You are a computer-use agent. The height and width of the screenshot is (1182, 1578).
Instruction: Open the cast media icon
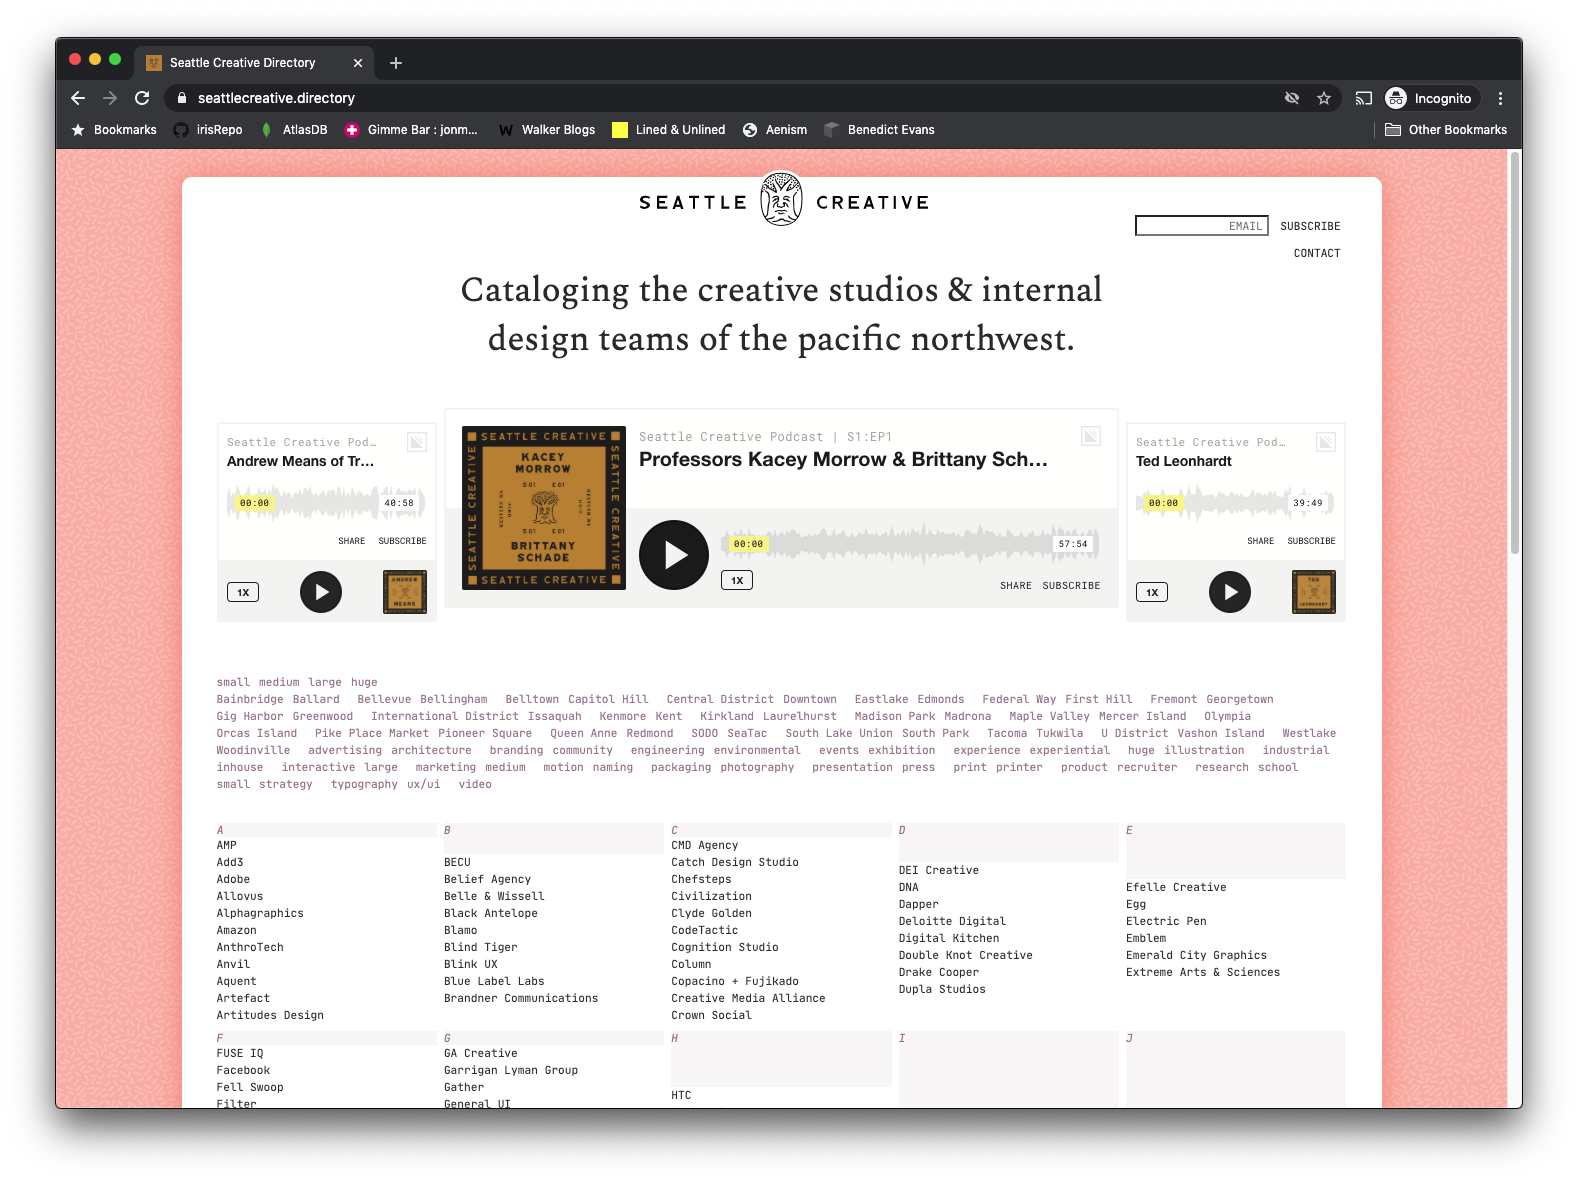[1364, 98]
